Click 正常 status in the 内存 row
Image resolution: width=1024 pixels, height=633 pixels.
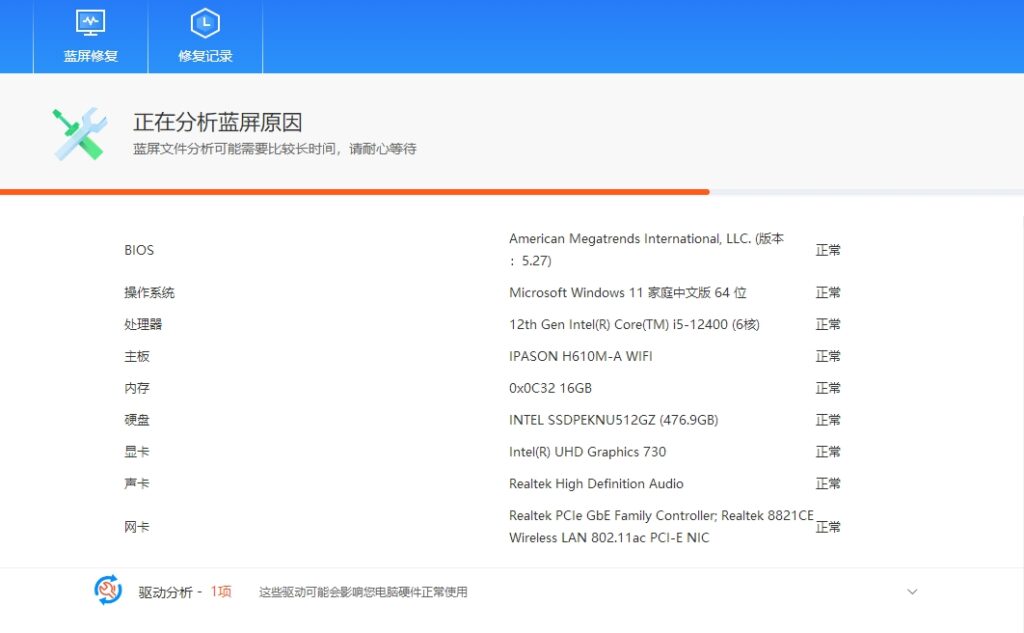click(x=828, y=388)
